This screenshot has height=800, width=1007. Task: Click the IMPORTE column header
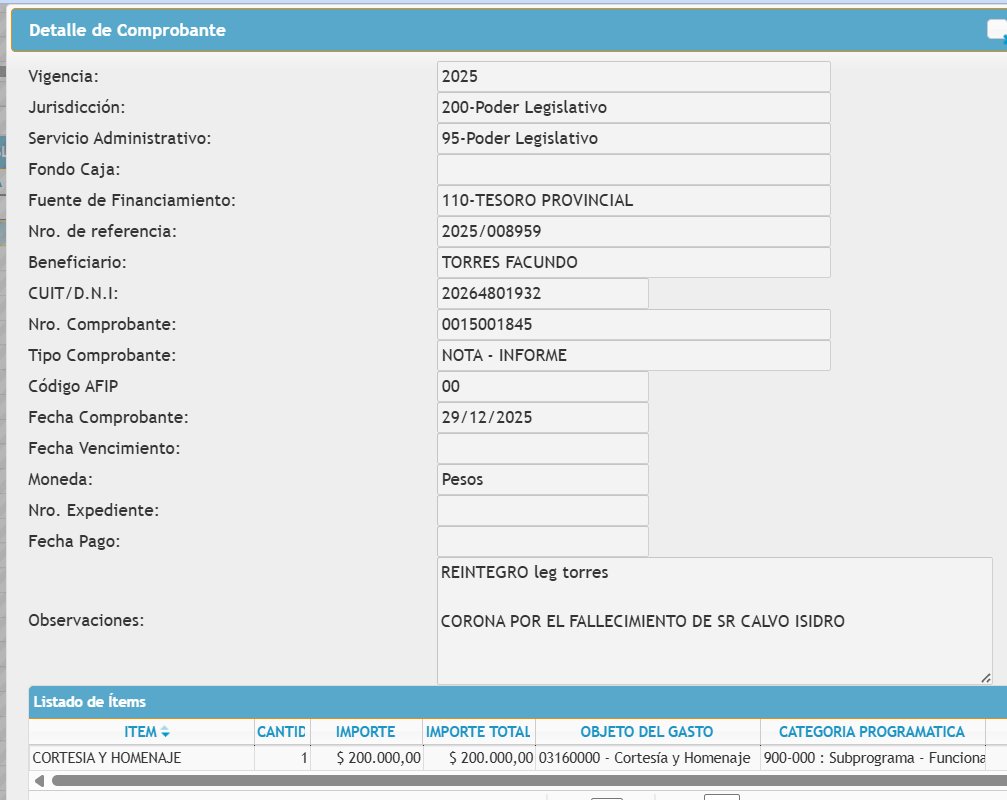click(366, 732)
